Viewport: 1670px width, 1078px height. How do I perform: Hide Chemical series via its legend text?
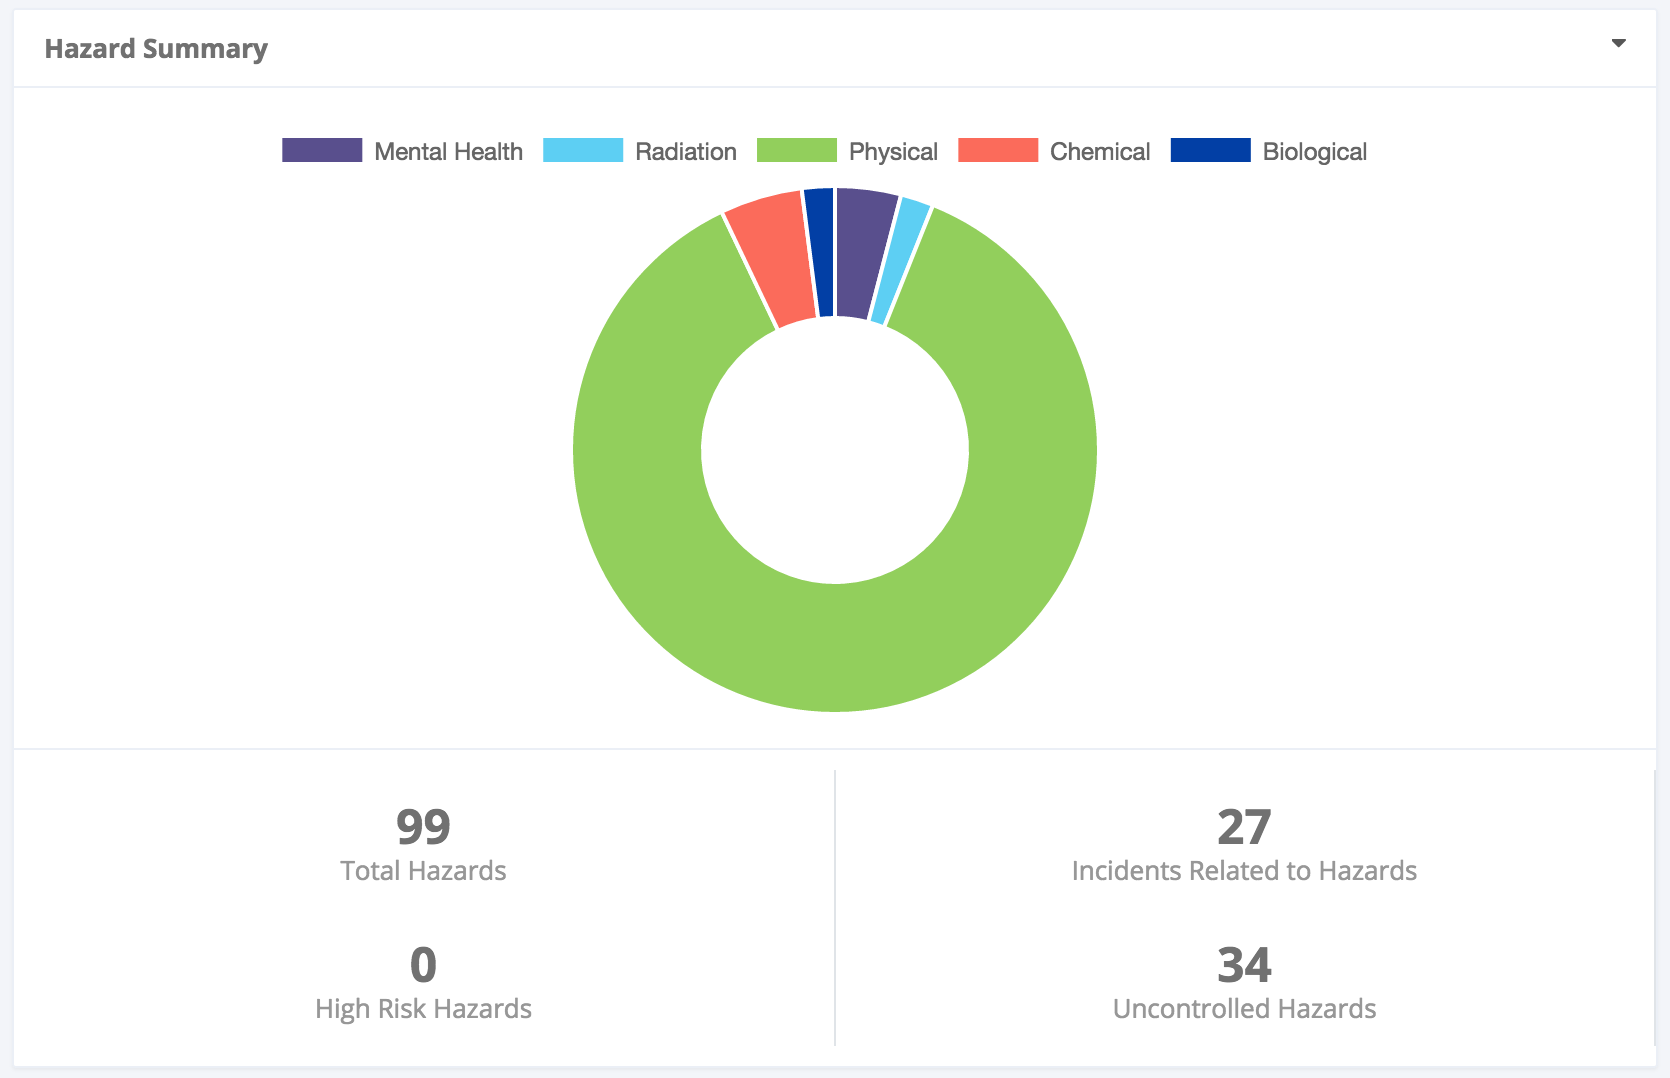pyautogui.click(x=1100, y=152)
